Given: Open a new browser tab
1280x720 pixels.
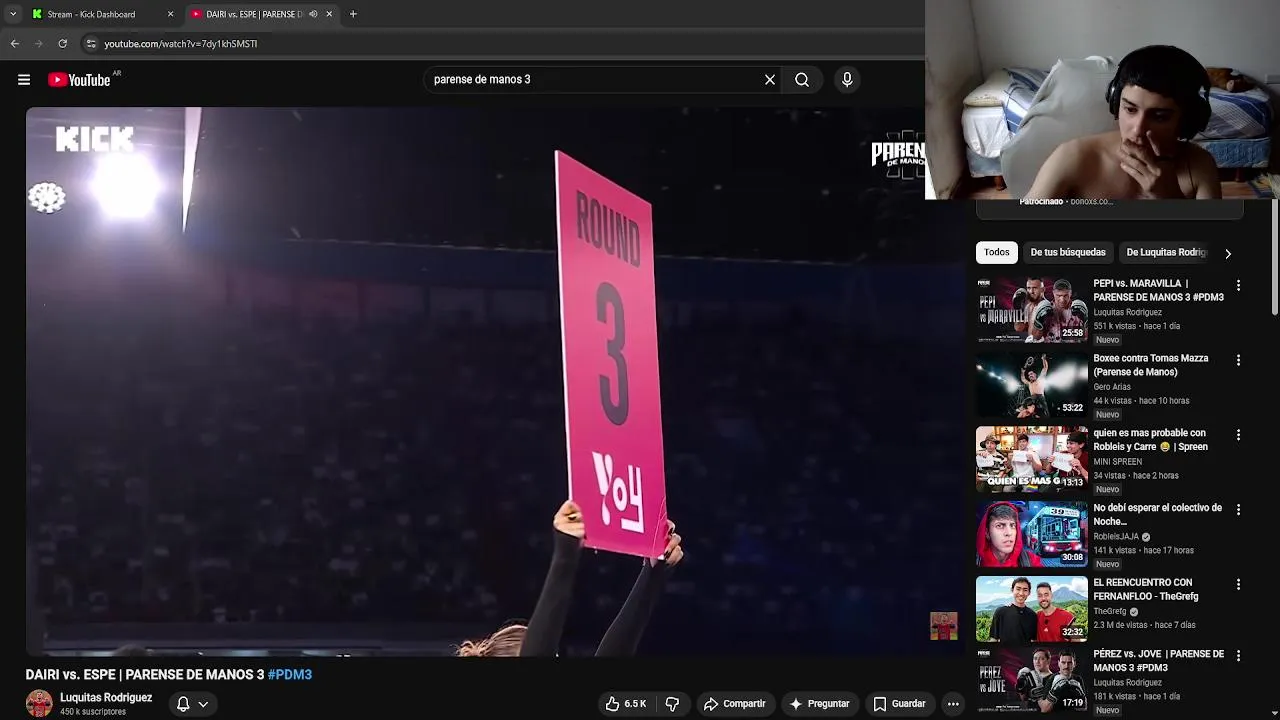Looking at the screenshot, I should pos(353,14).
